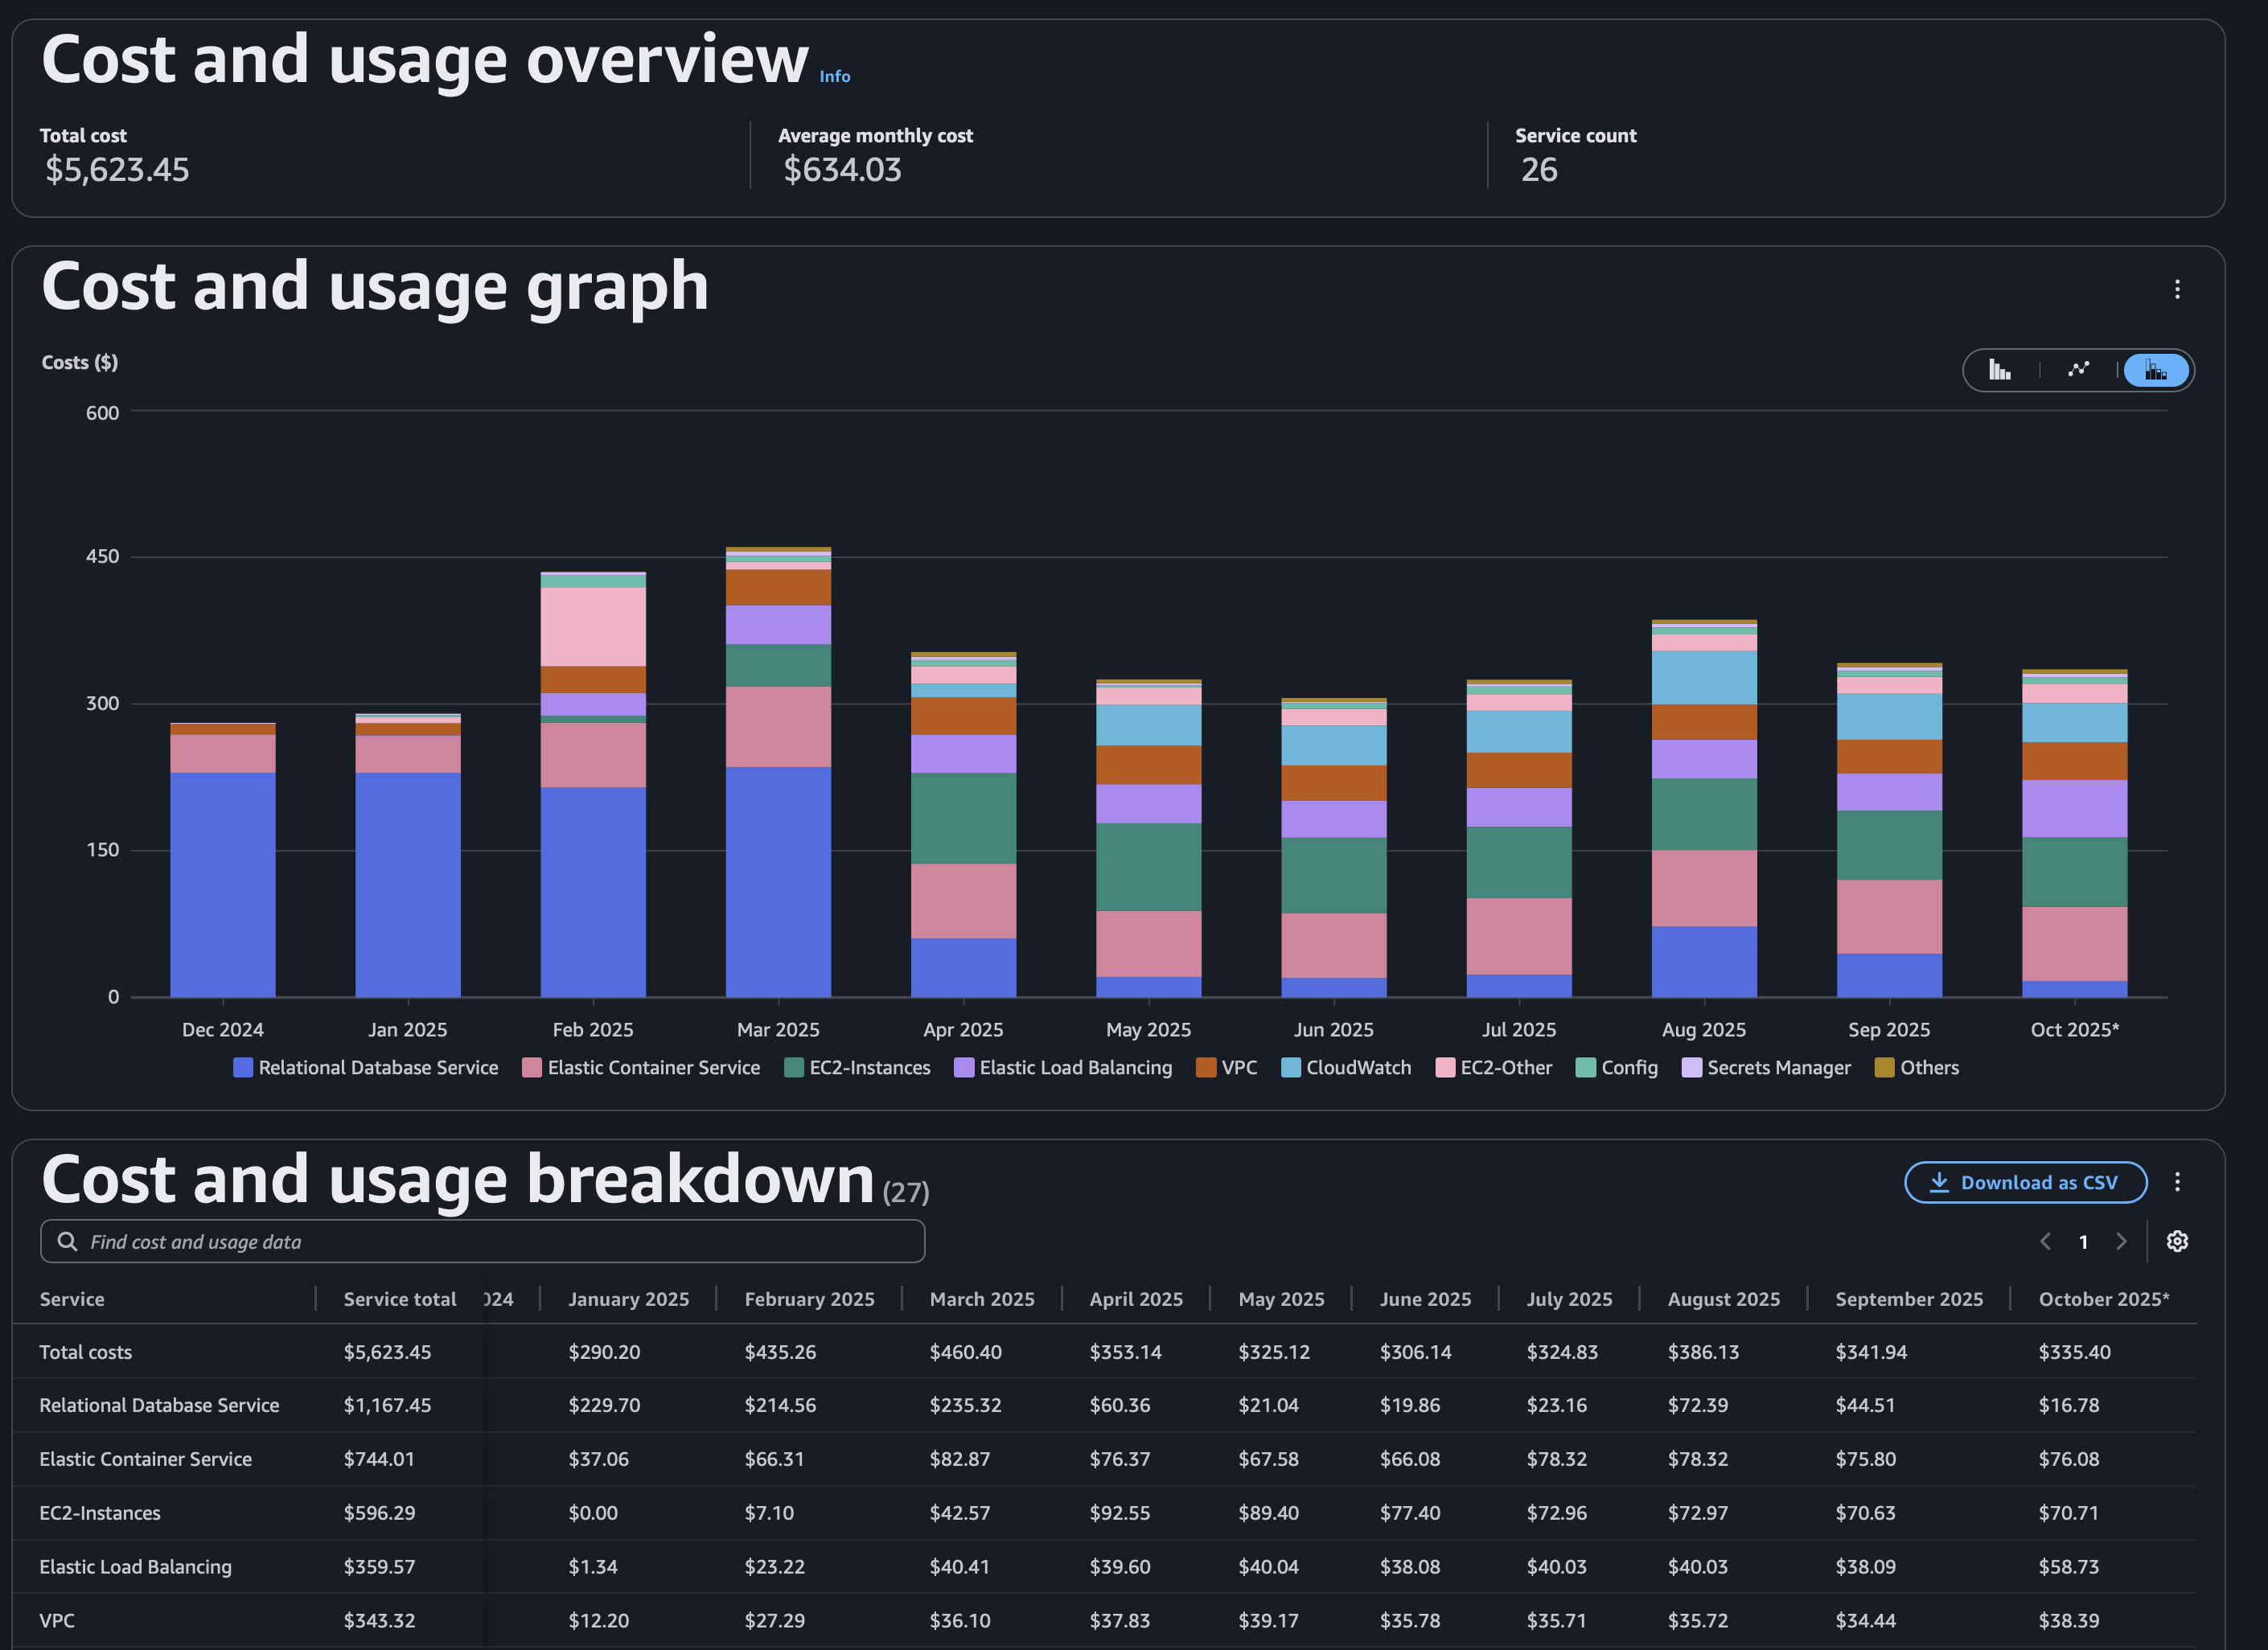Click the March 2025 column header
Viewport: 2268px width, 1650px height.
pyautogui.click(x=981, y=1299)
